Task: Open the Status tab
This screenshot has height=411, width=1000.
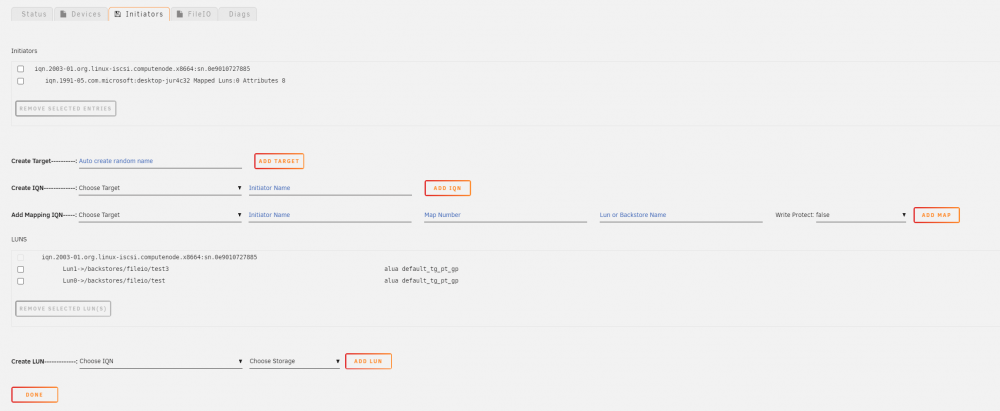Action: (33, 14)
